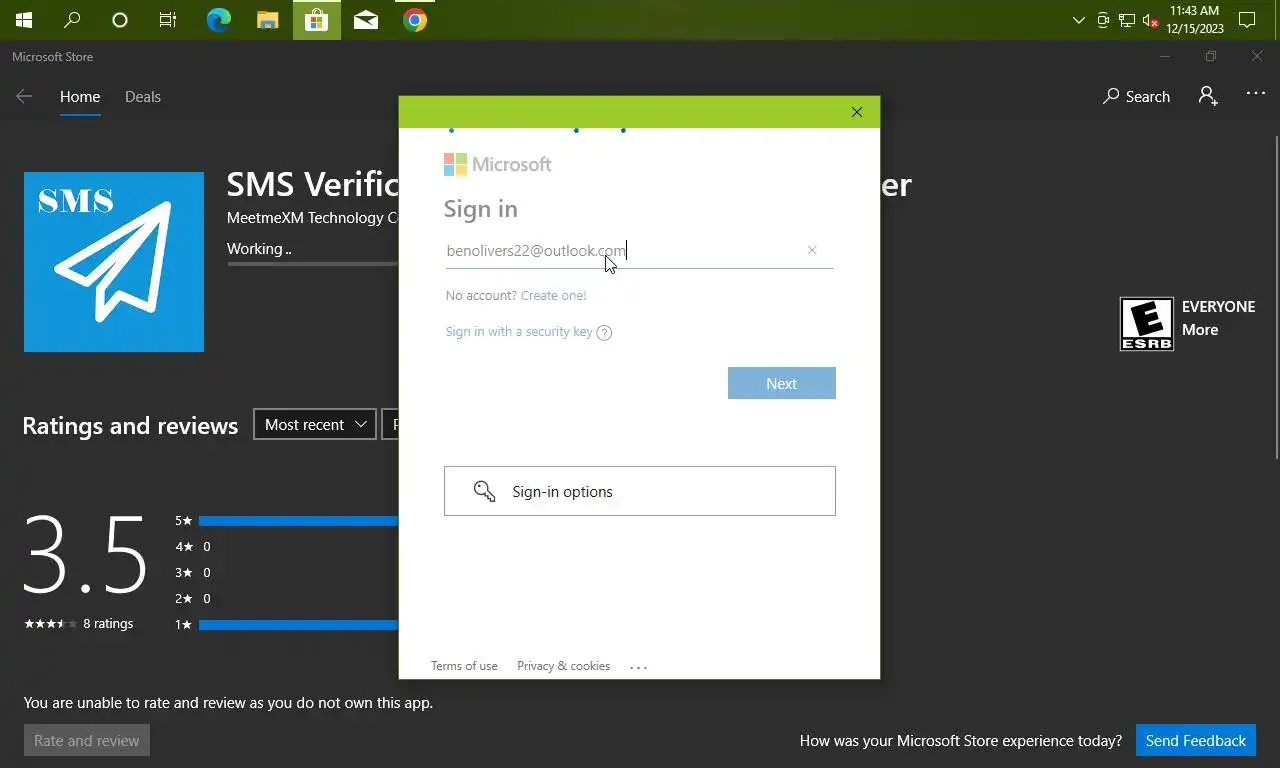Open network status tray icon
The height and width of the screenshot is (768, 1280).
pyautogui.click(x=1127, y=20)
